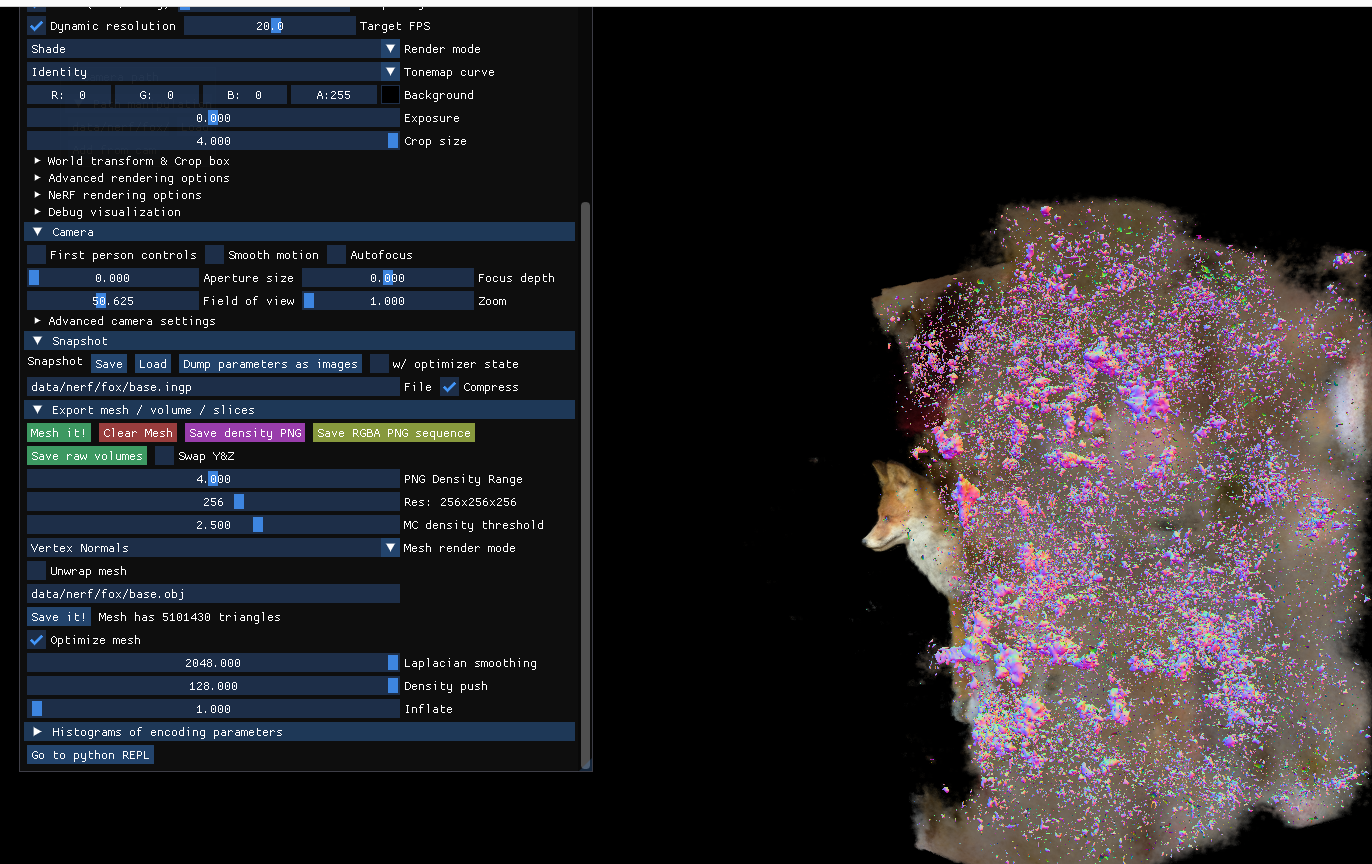Click Save it! to export the mesh
Image resolution: width=1372 pixels, height=864 pixels.
point(58,616)
